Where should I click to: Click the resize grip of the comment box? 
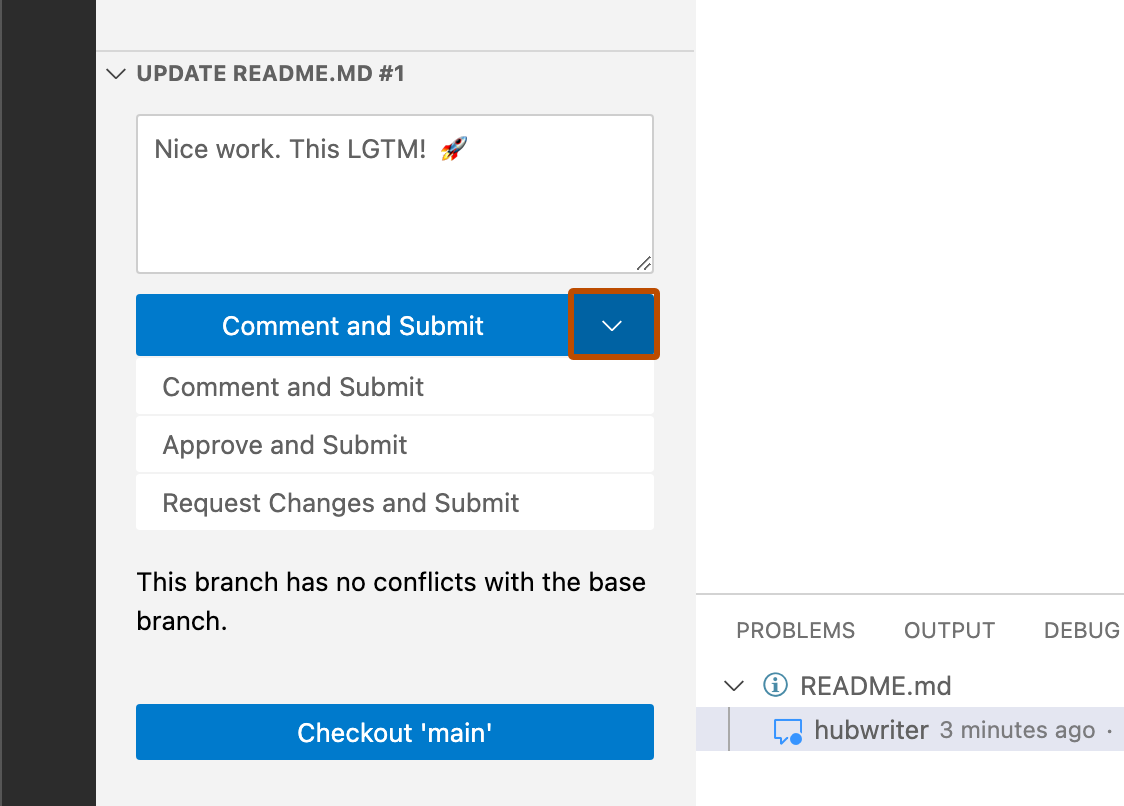pos(645,264)
